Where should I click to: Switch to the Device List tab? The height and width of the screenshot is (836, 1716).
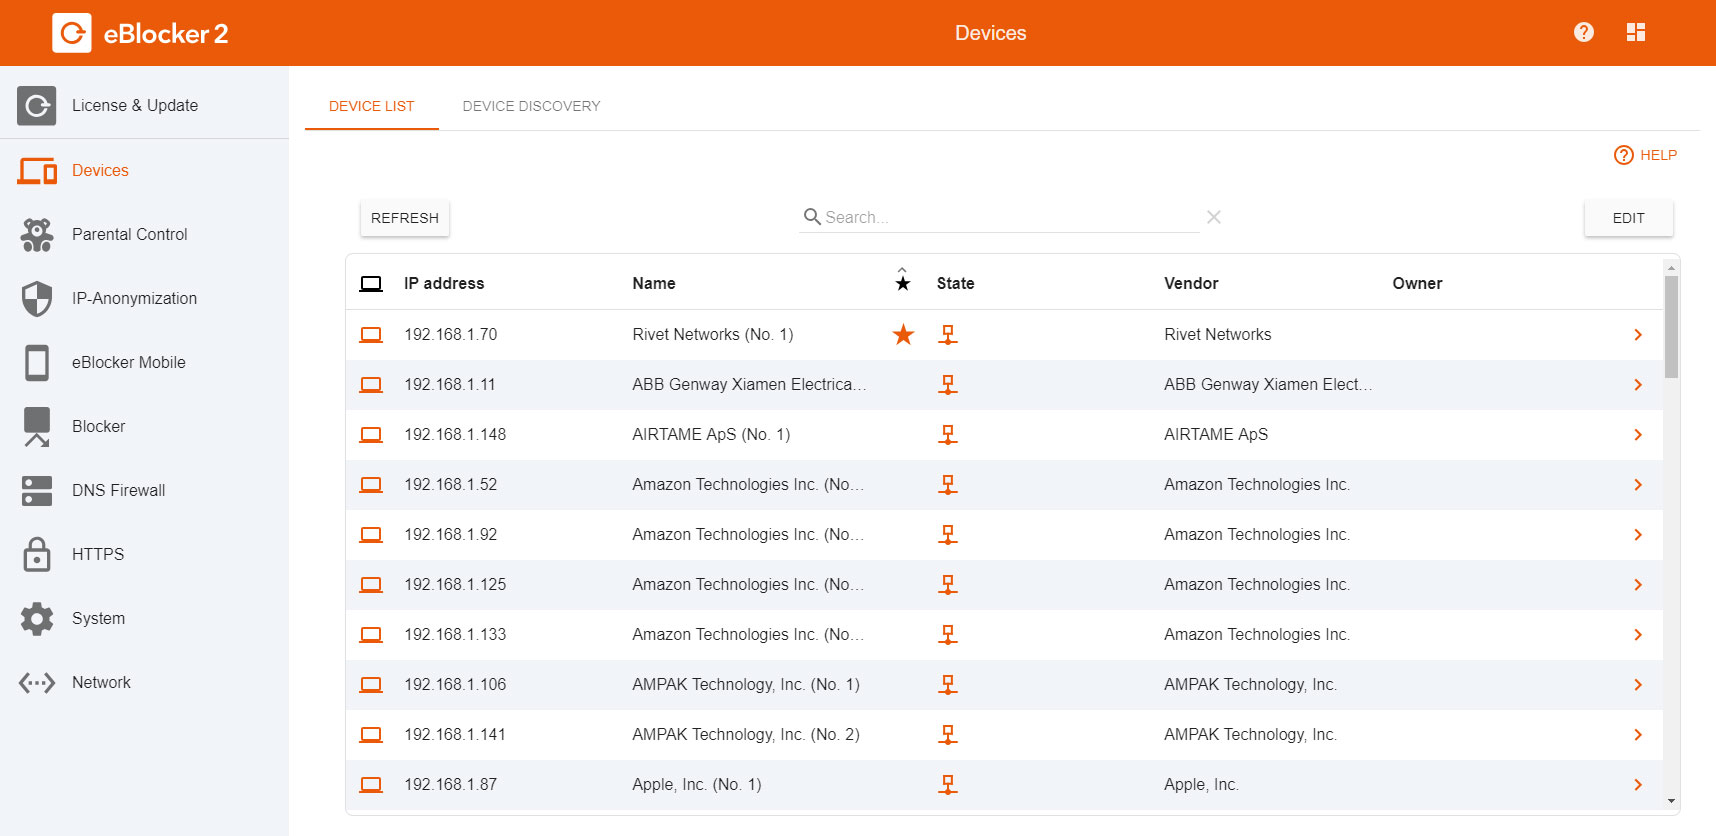pyautogui.click(x=371, y=106)
